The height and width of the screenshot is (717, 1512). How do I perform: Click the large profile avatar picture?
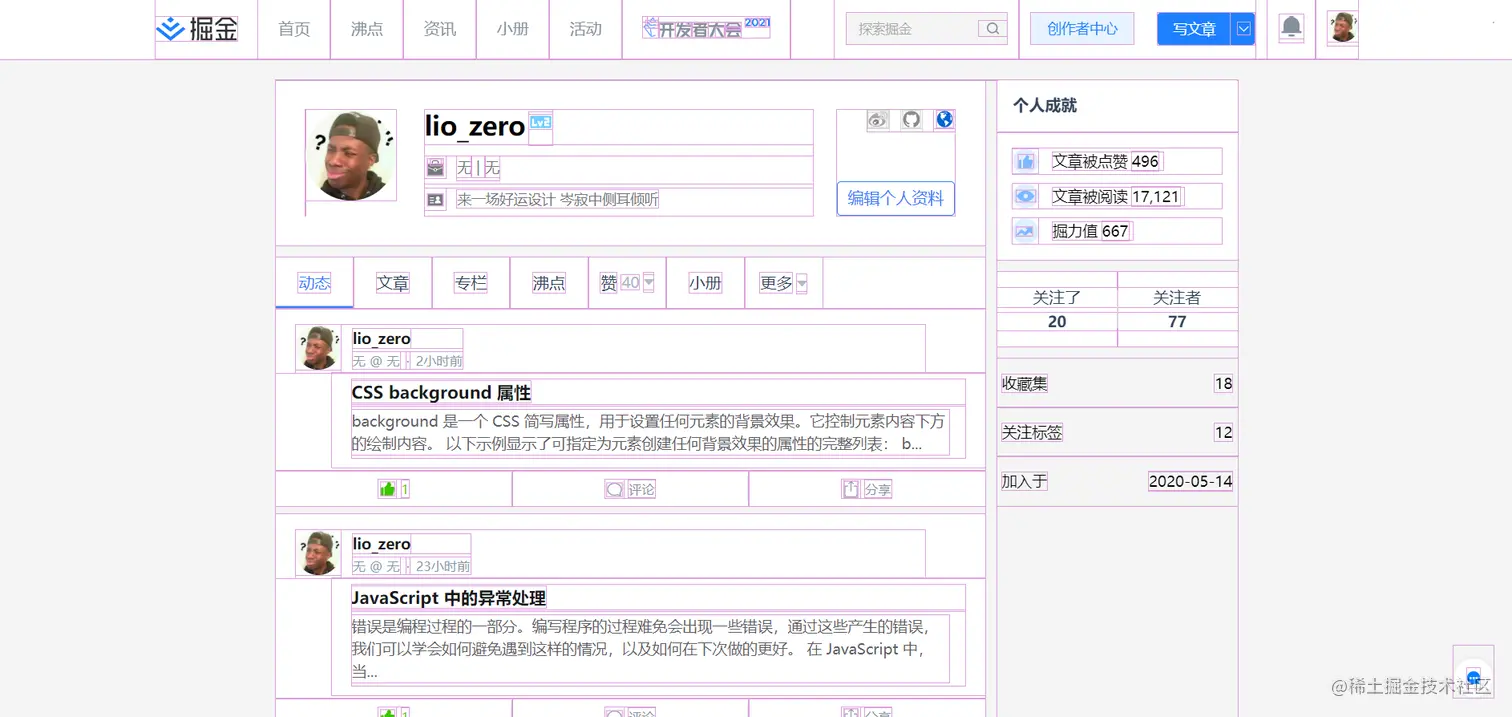[x=351, y=156]
